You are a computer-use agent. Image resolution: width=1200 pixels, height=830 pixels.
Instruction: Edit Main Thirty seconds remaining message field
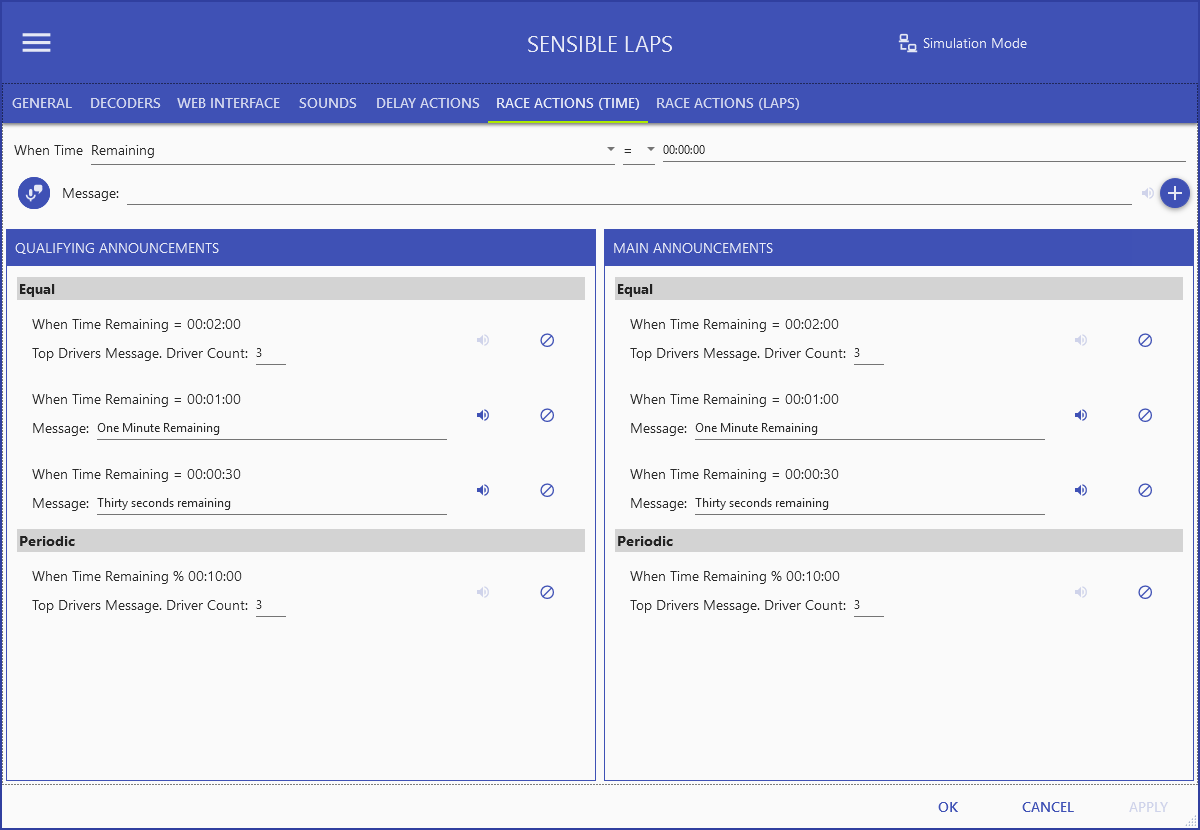[870, 503]
